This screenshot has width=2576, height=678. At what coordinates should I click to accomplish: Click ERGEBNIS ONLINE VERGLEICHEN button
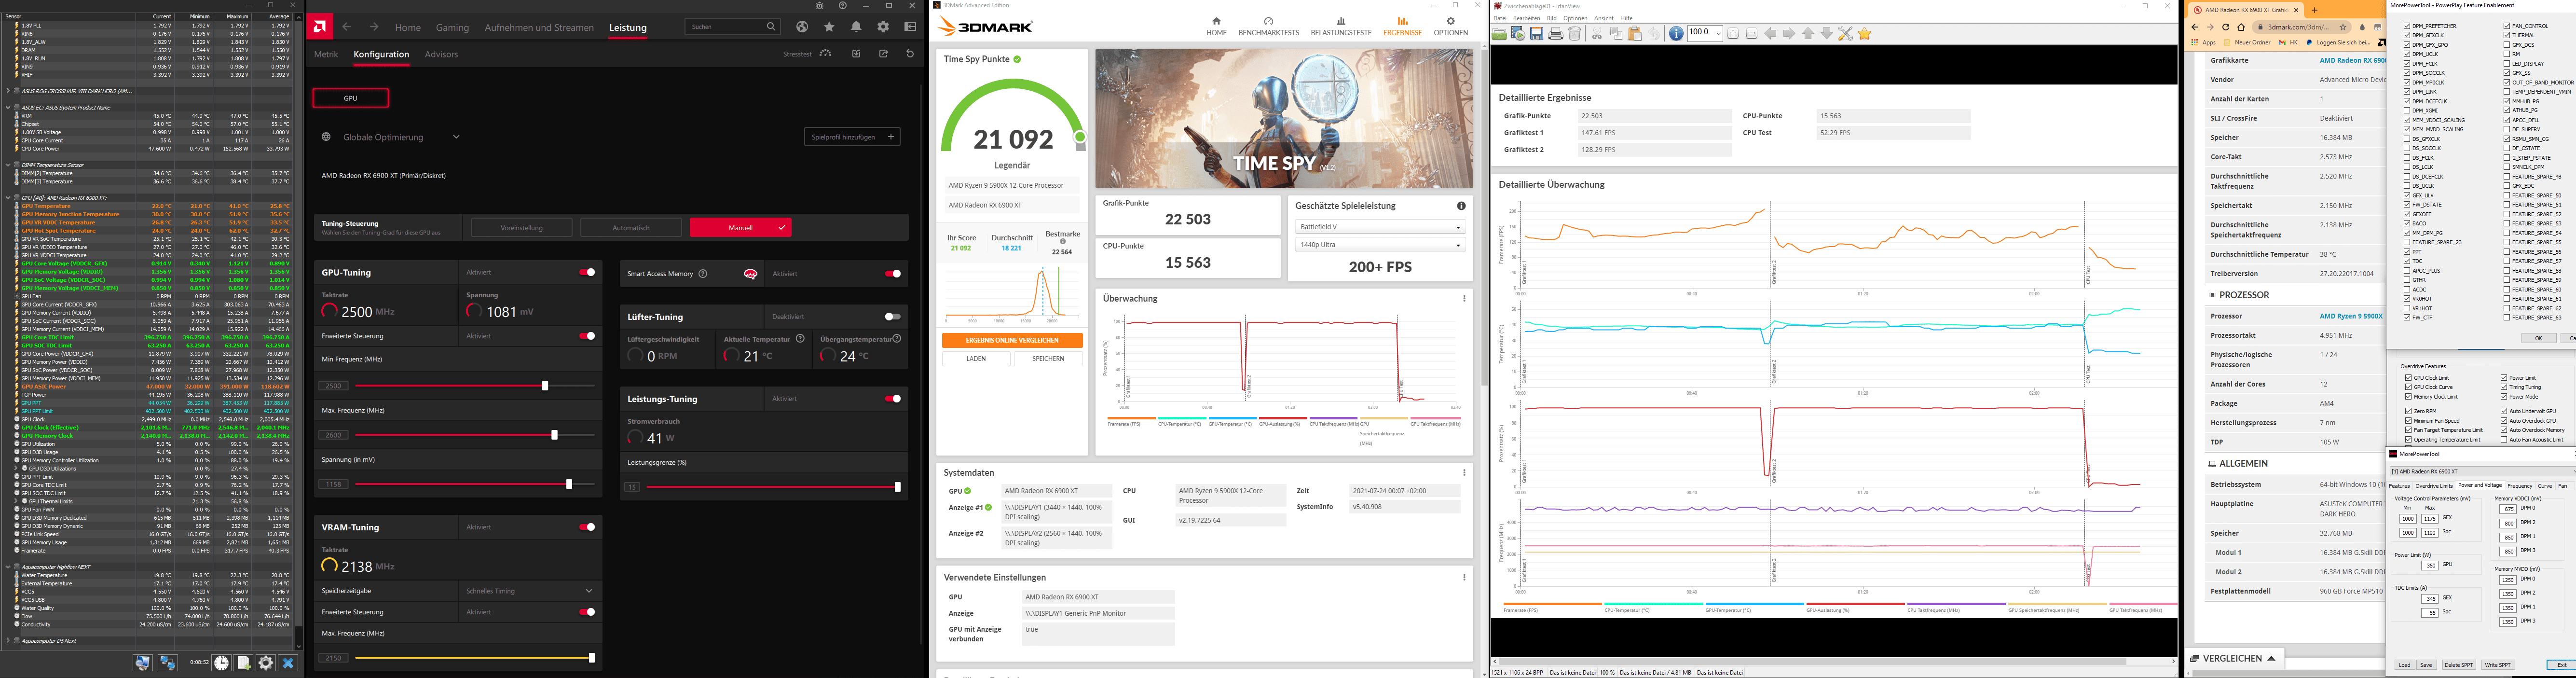point(1012,341)
